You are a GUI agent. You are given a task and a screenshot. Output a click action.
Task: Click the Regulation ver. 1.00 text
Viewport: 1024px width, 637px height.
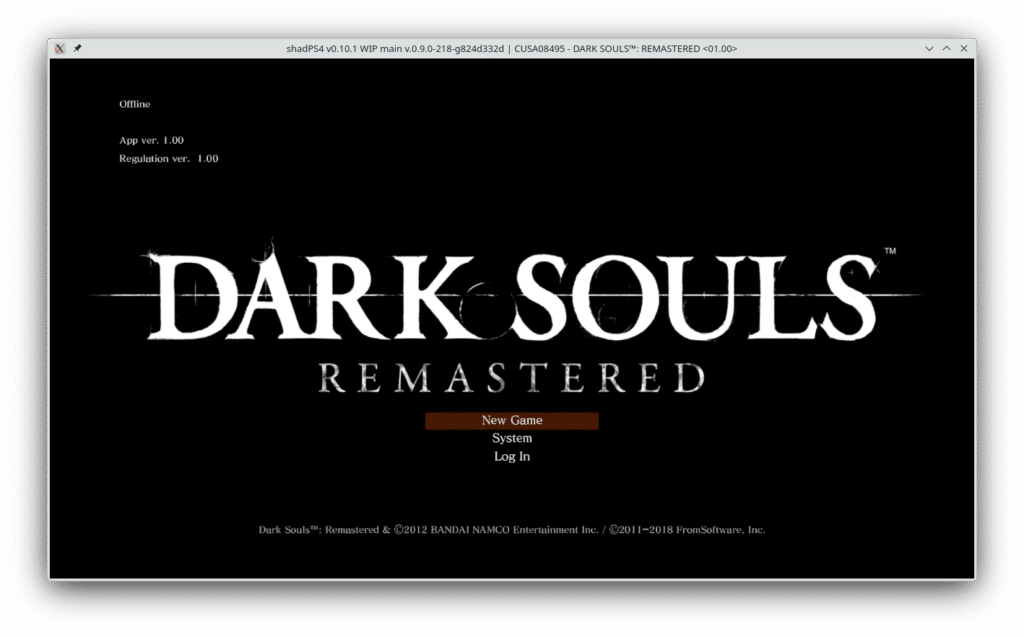tap(168, 158)
